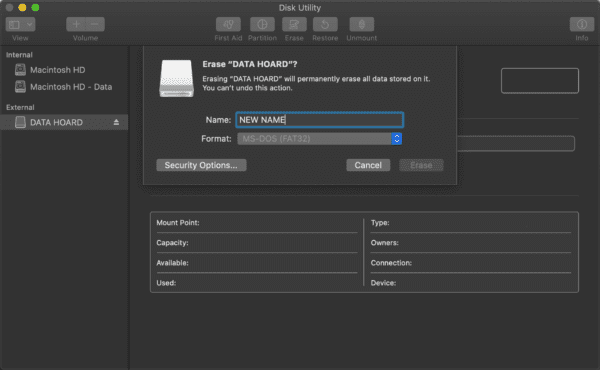Click the Internal section header
The height and width of the screenshot is (370, 600).
[19, 55]
